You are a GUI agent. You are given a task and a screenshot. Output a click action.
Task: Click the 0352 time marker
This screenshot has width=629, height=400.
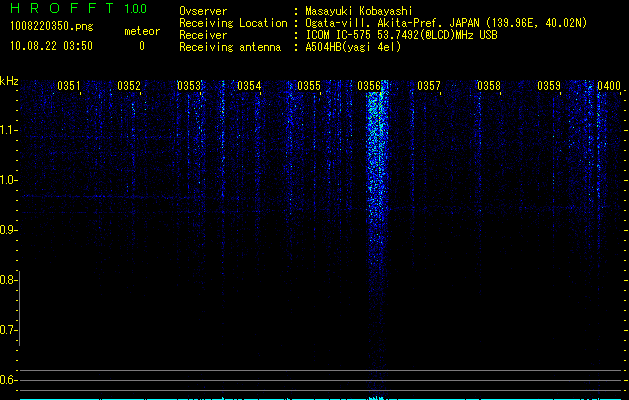[x=129, y=86]
